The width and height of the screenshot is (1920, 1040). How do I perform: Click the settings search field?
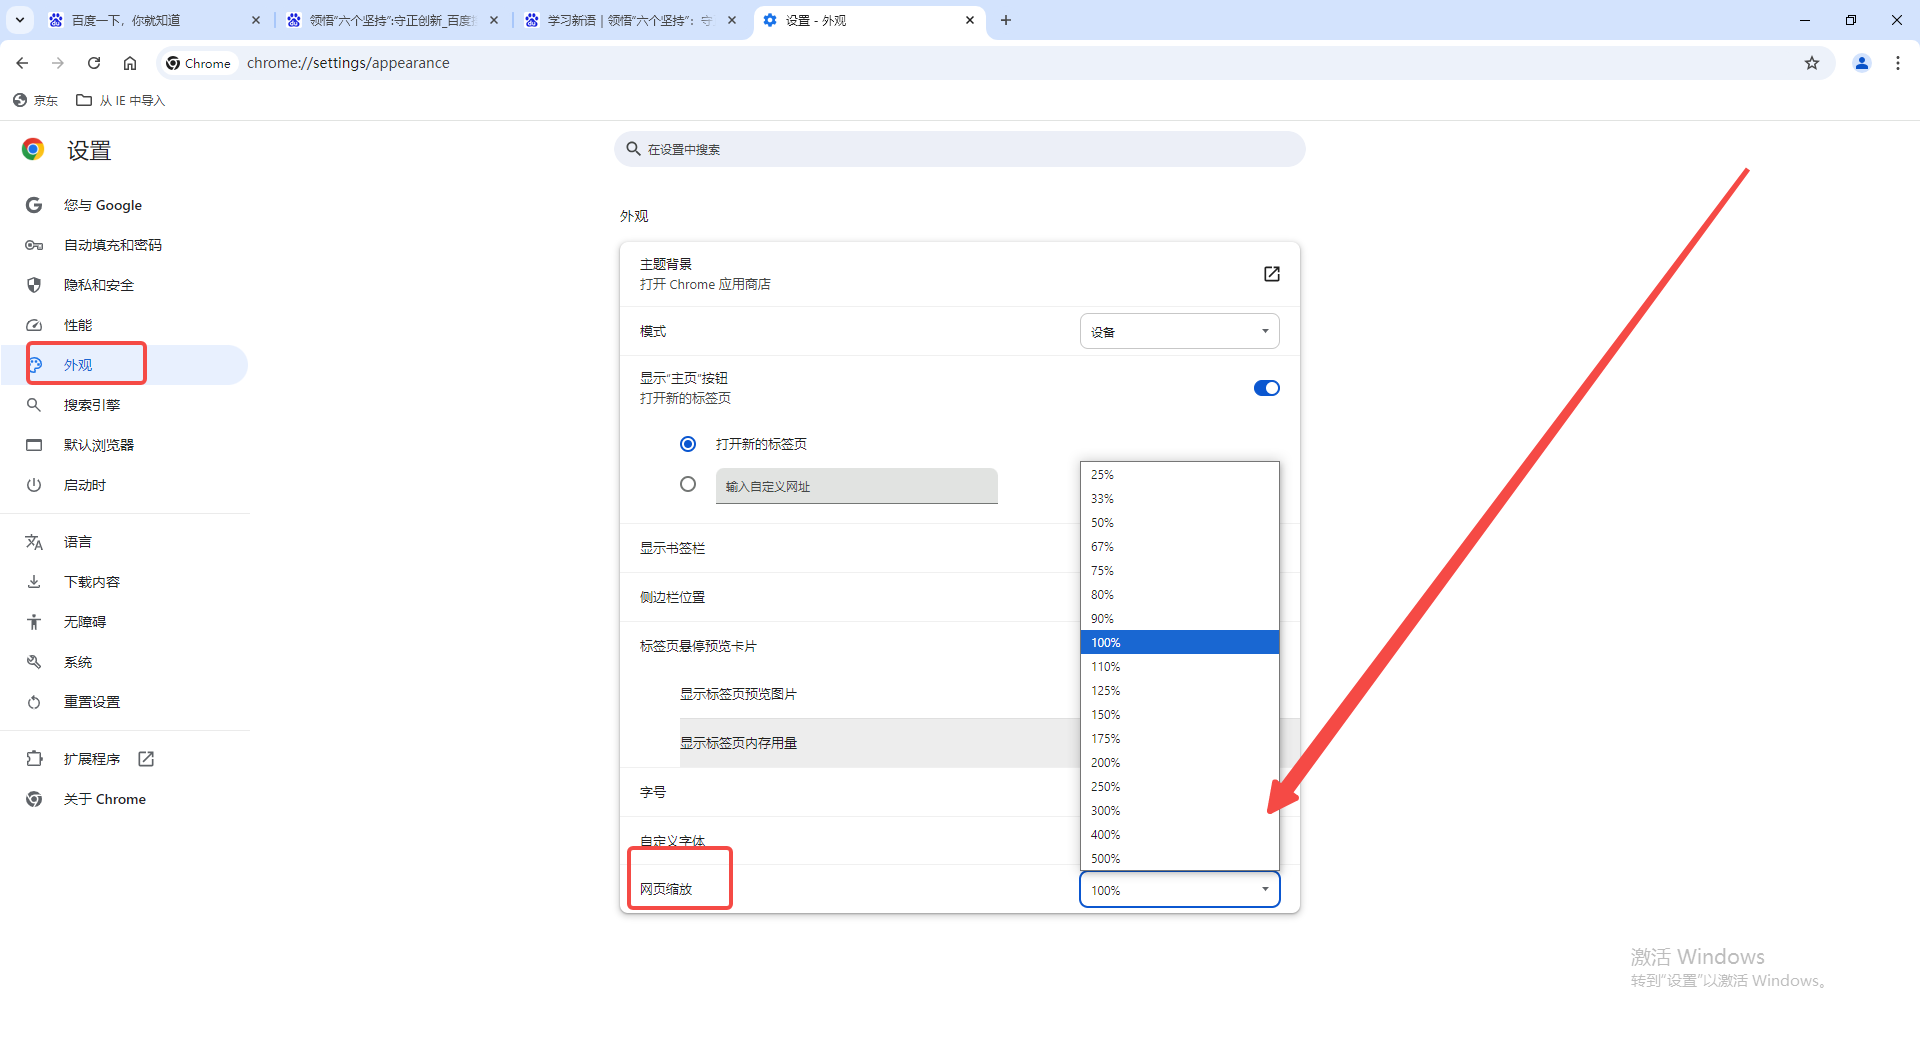[960, 149]
